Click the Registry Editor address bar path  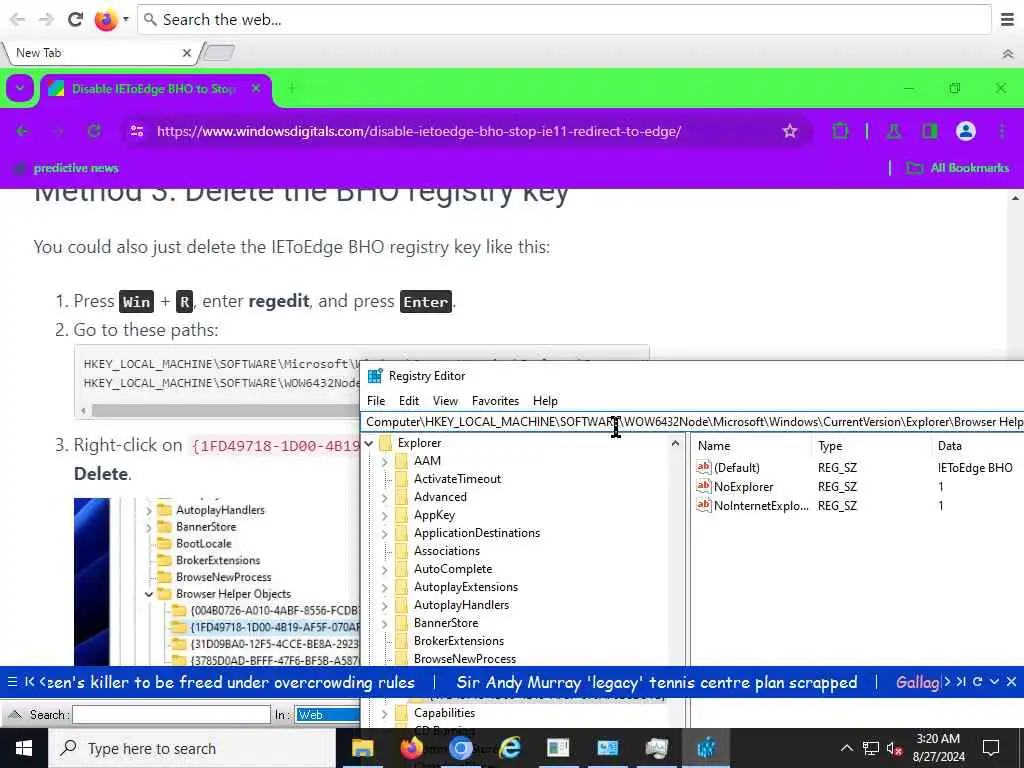point(692,422)
